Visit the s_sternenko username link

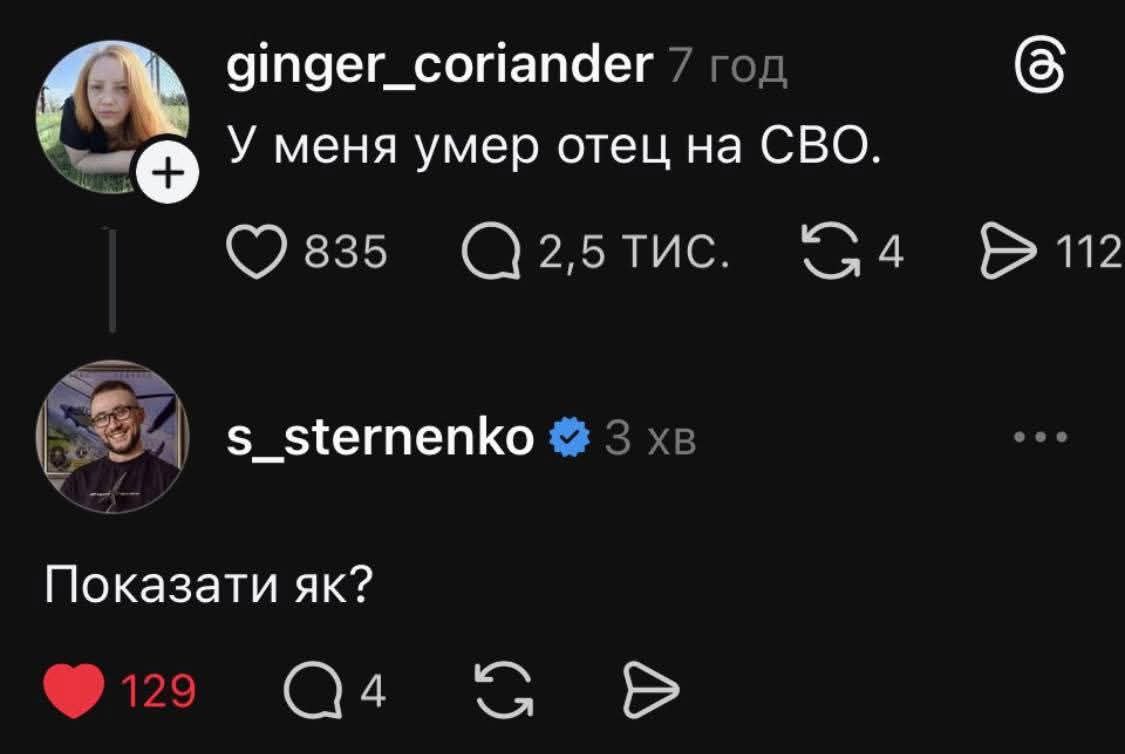(380, 437)
